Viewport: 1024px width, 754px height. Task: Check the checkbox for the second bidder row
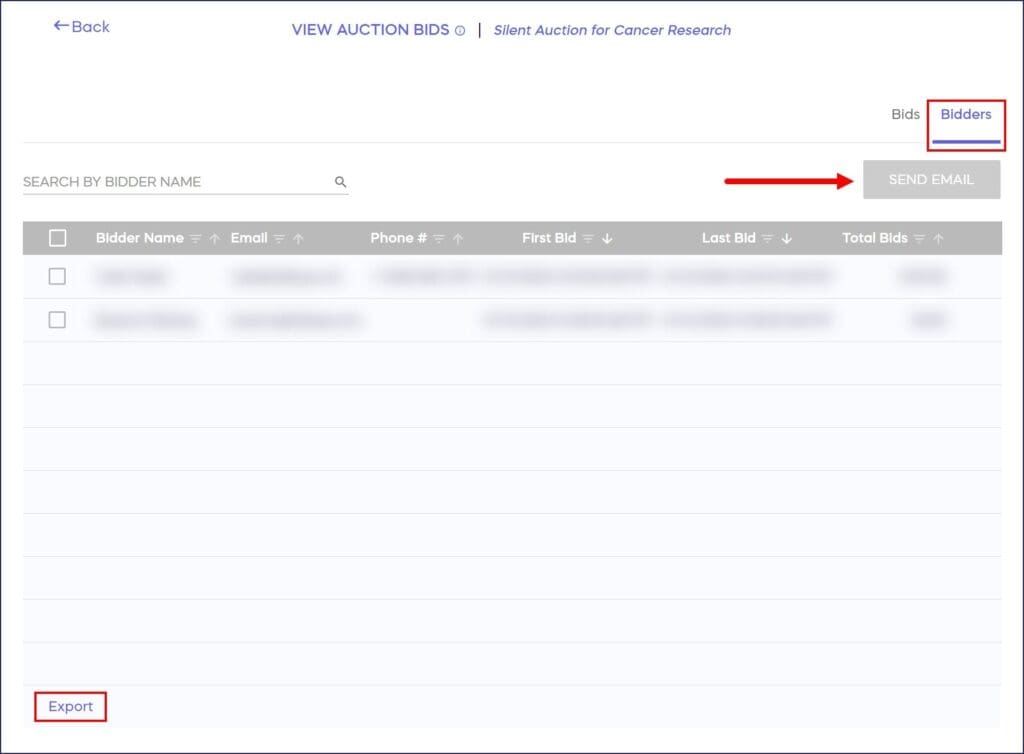click(x=57, y=320)
